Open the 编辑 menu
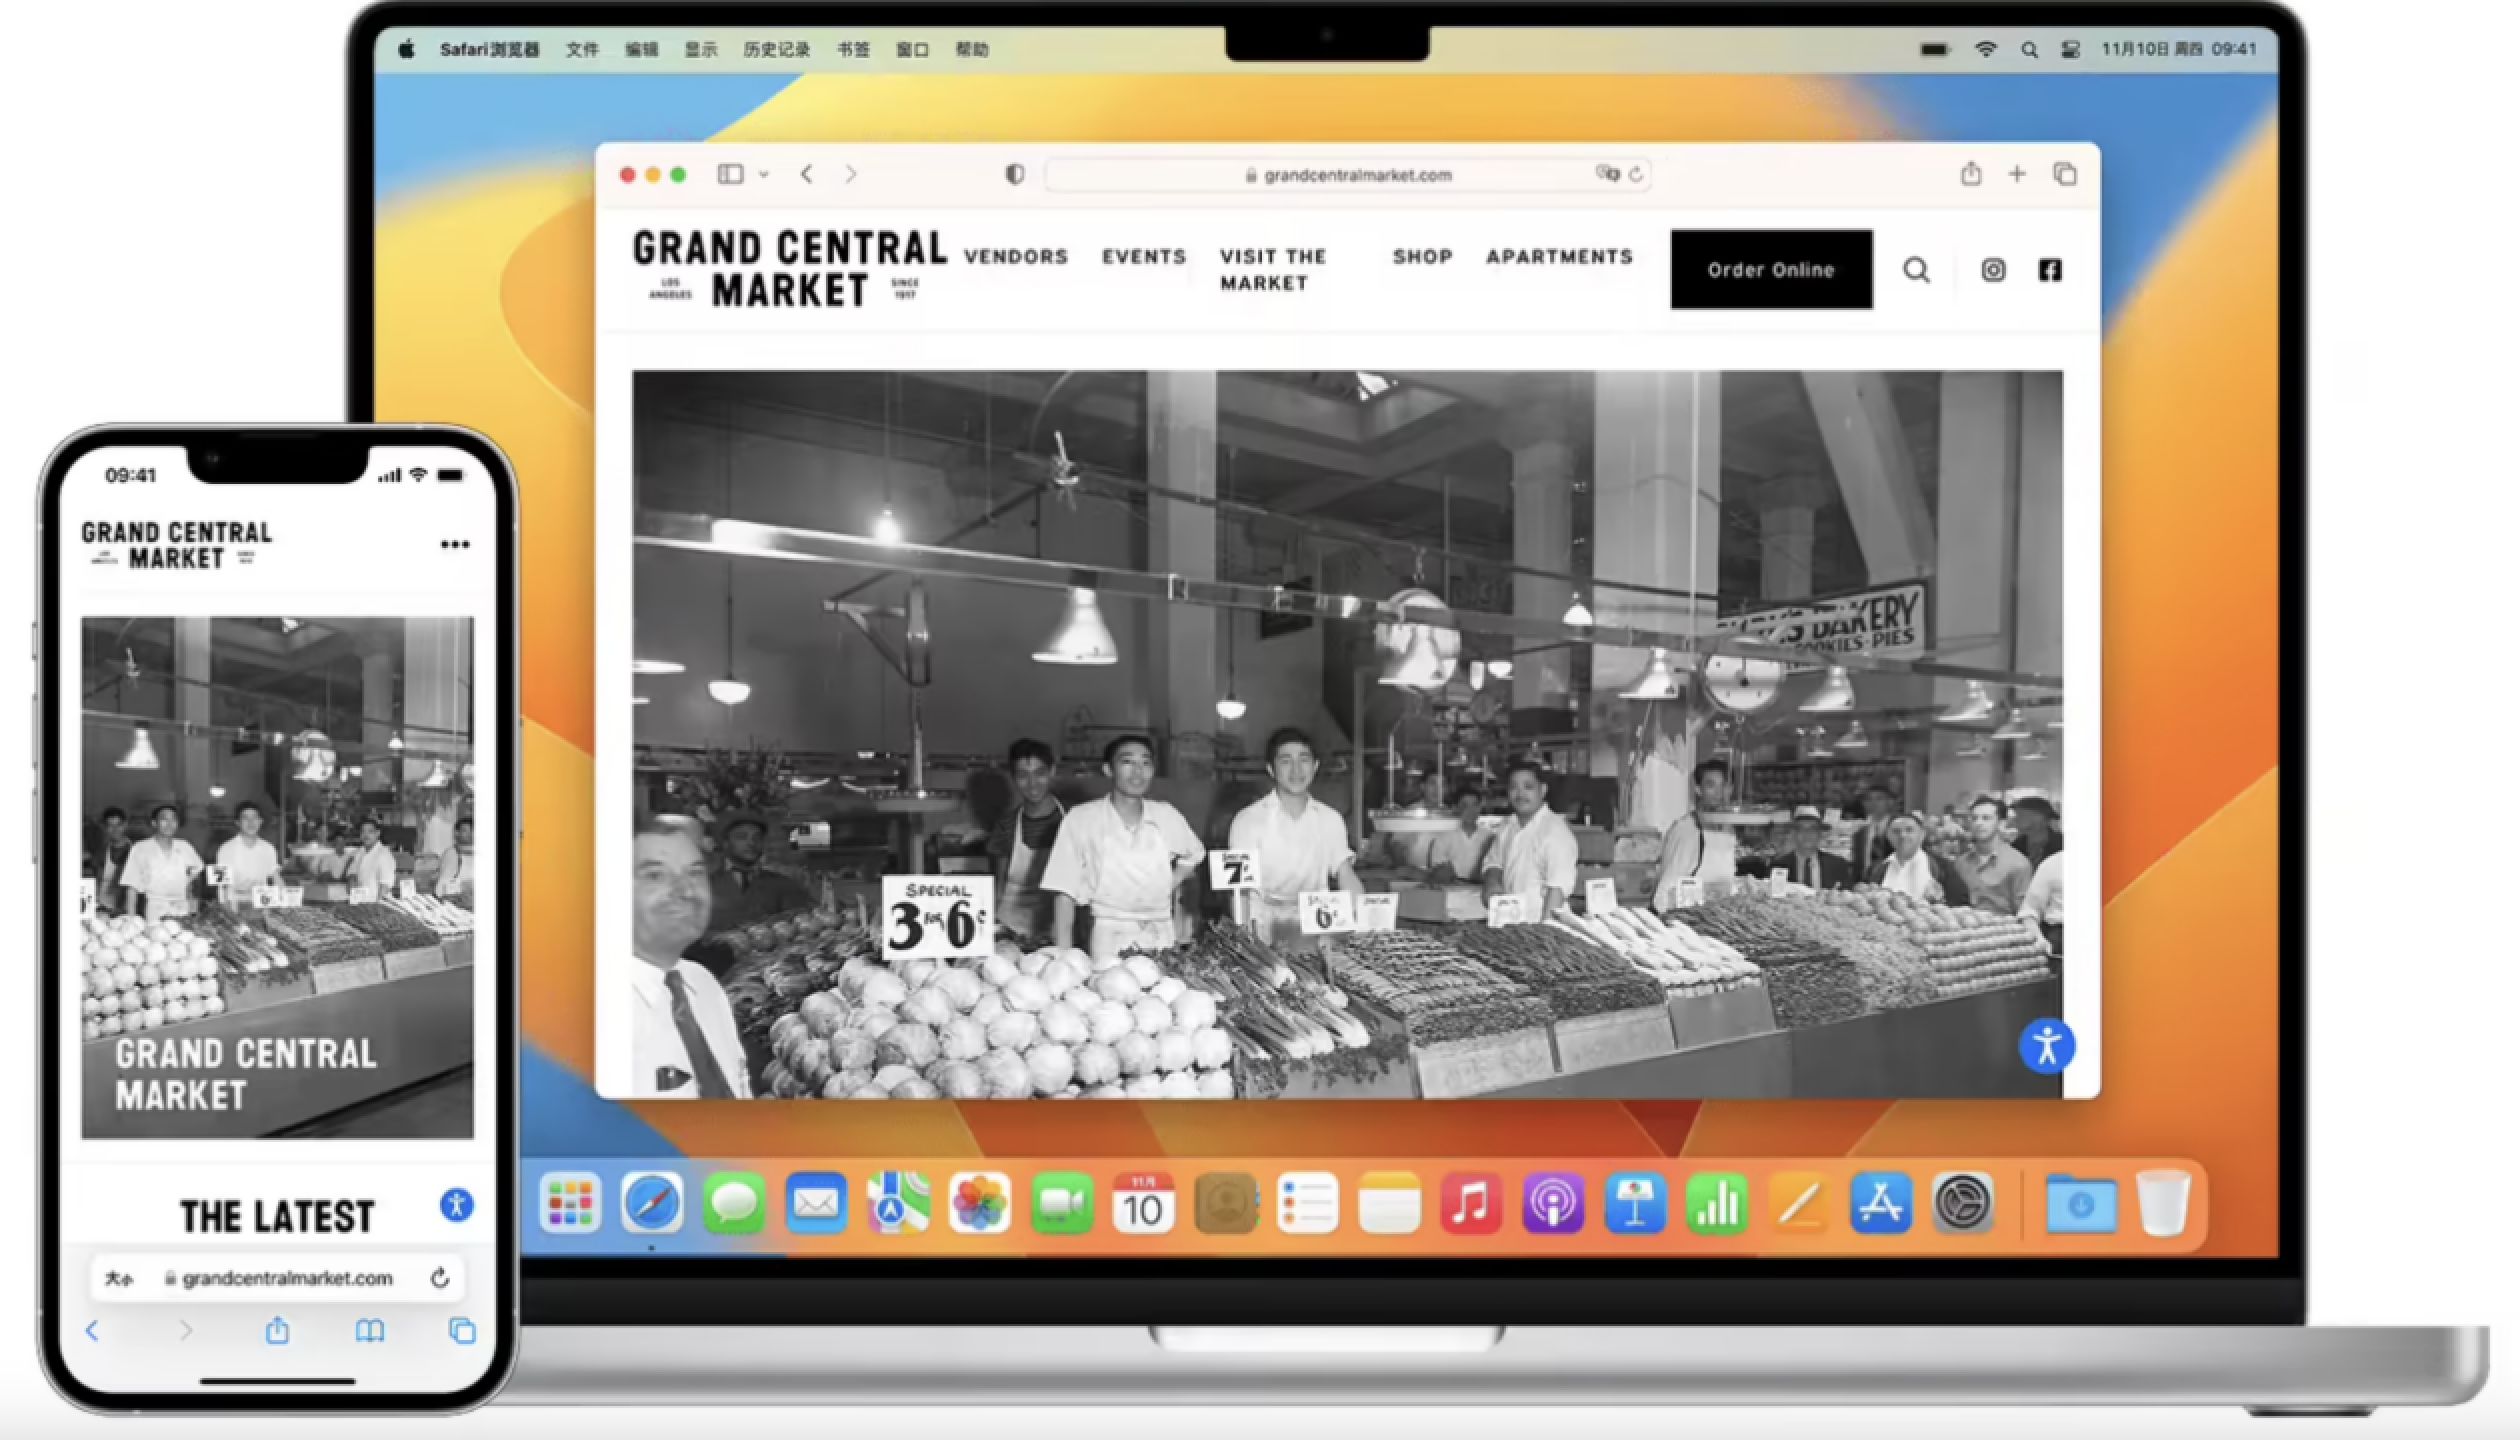This screenshot has height=1440, width=2520. [x=641, y=49]
